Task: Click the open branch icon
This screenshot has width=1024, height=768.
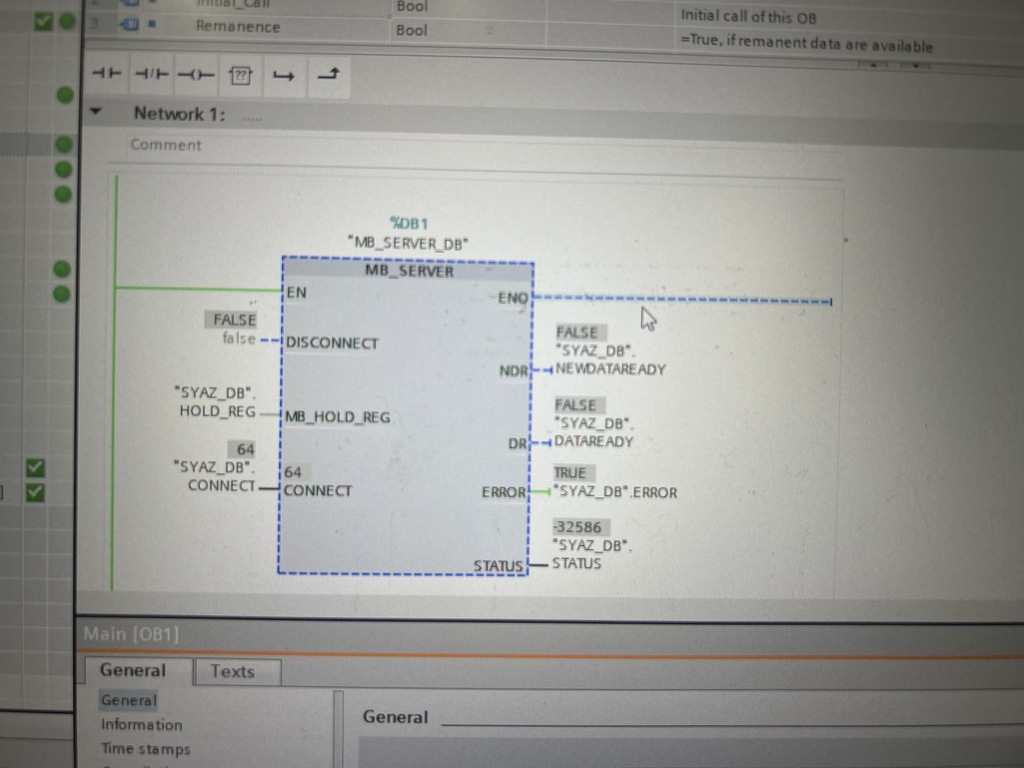Action: point(284,75)
